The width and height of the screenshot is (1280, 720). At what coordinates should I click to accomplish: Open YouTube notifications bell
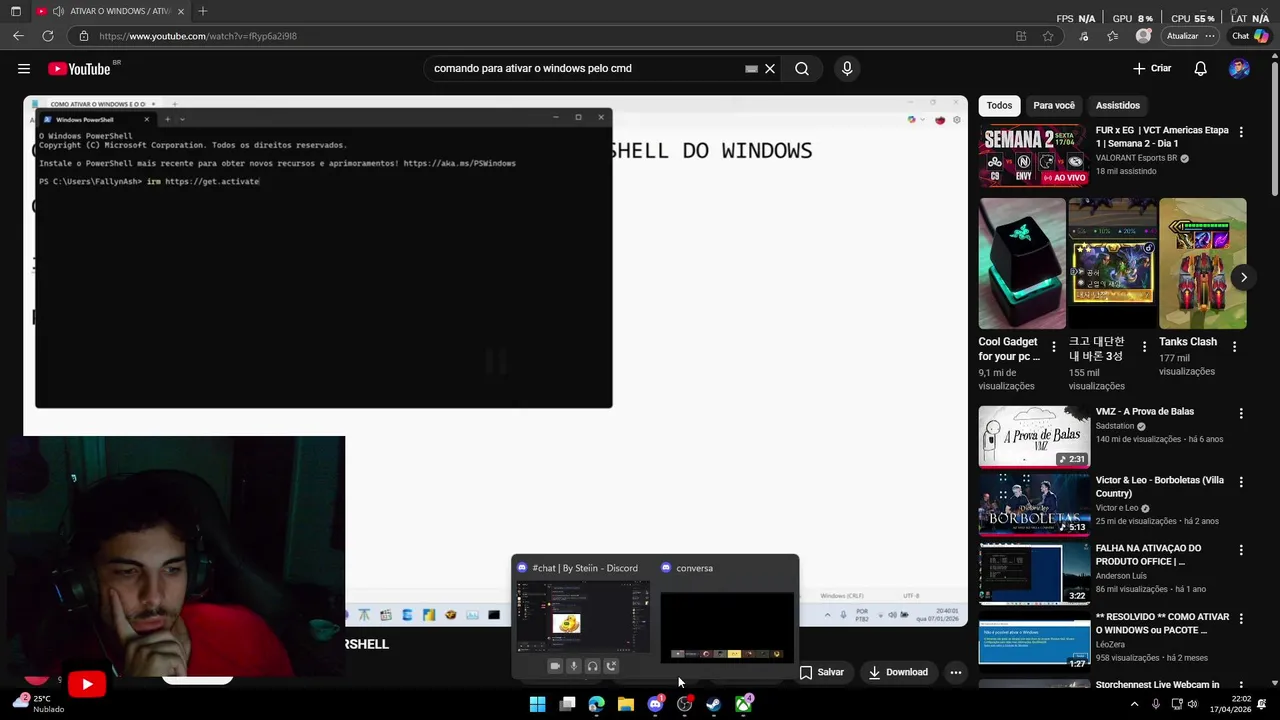(x=1200, y=69)
